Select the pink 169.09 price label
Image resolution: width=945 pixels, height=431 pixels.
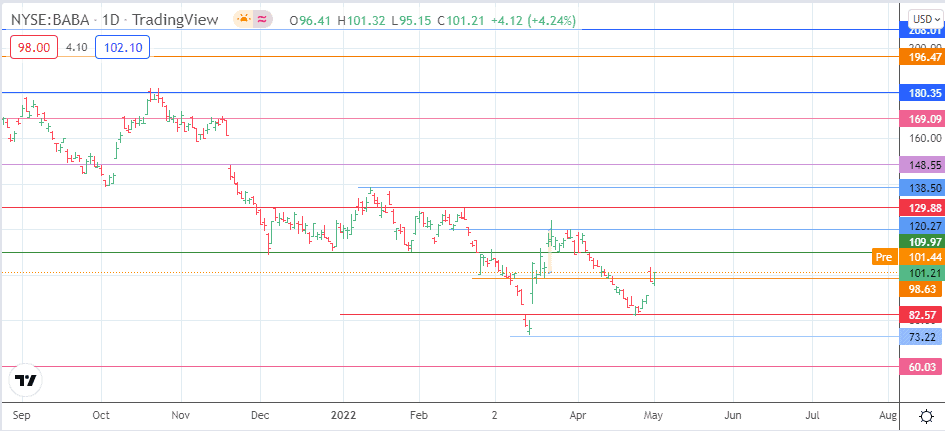(921, 119)
